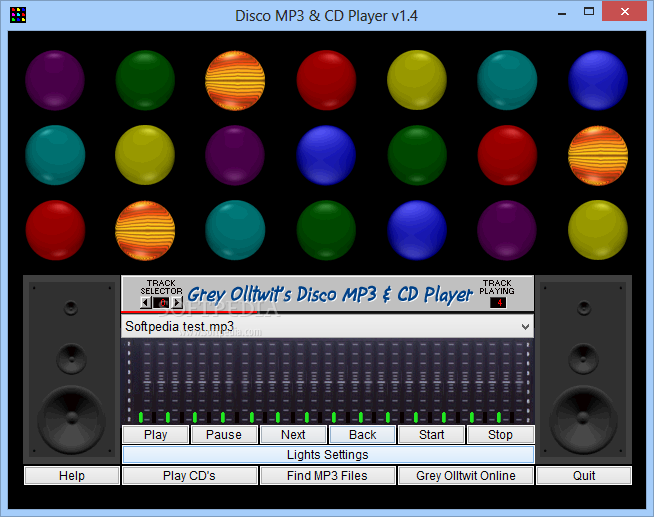Start playback with the Play button

156,434
